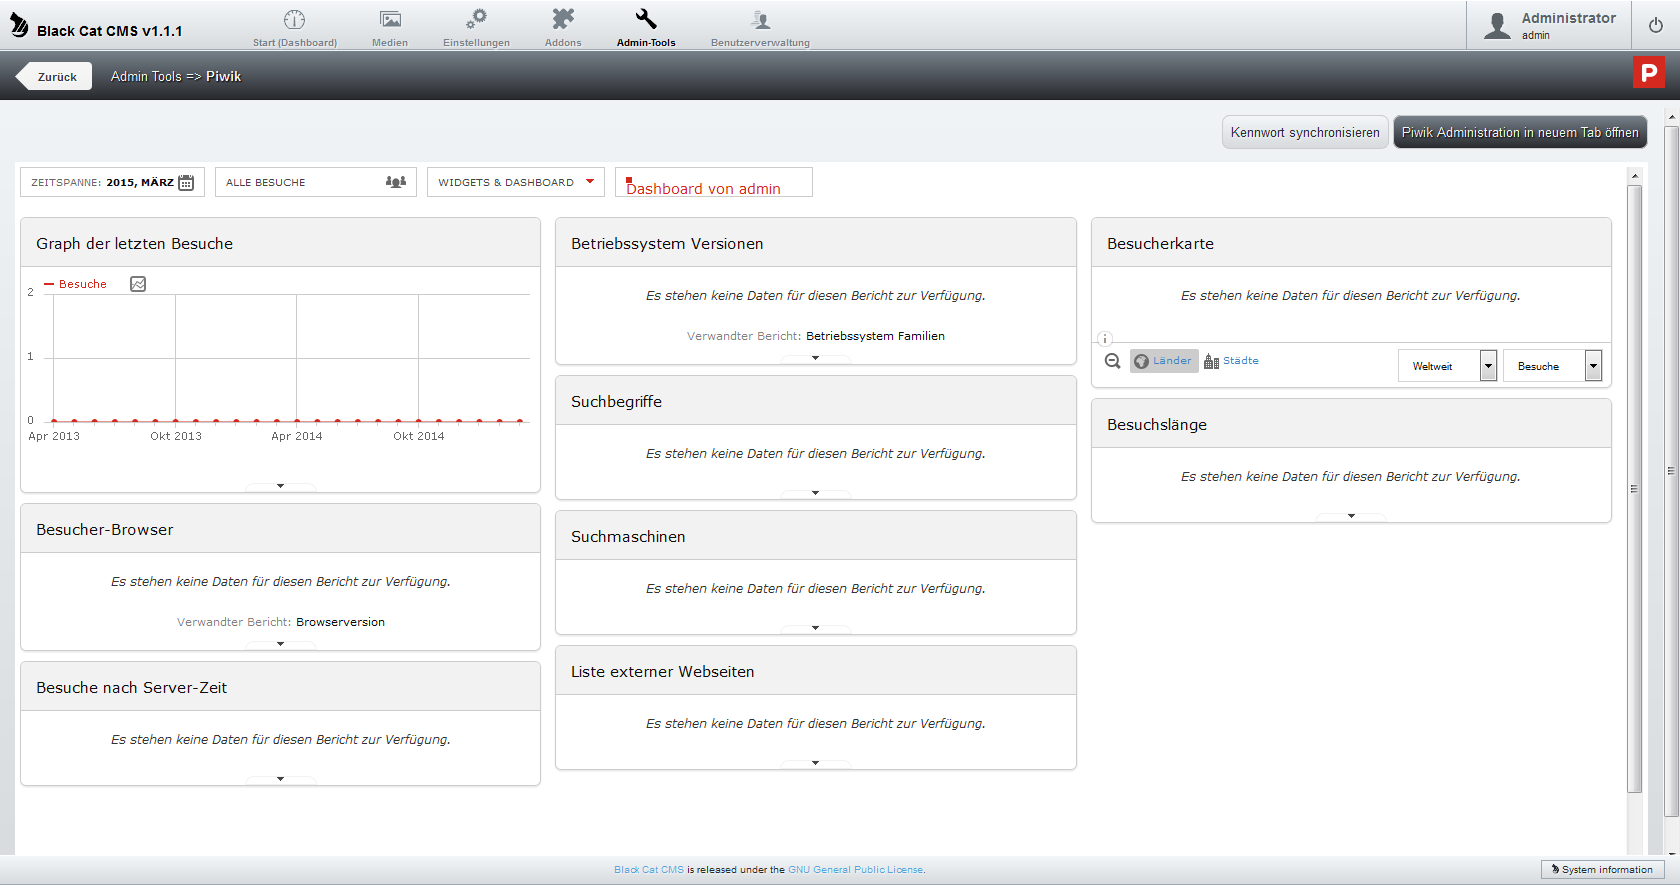1680x885 pixels.
Task: Open the Alle Besuche segment selector
Action: (x=315, y=182)
